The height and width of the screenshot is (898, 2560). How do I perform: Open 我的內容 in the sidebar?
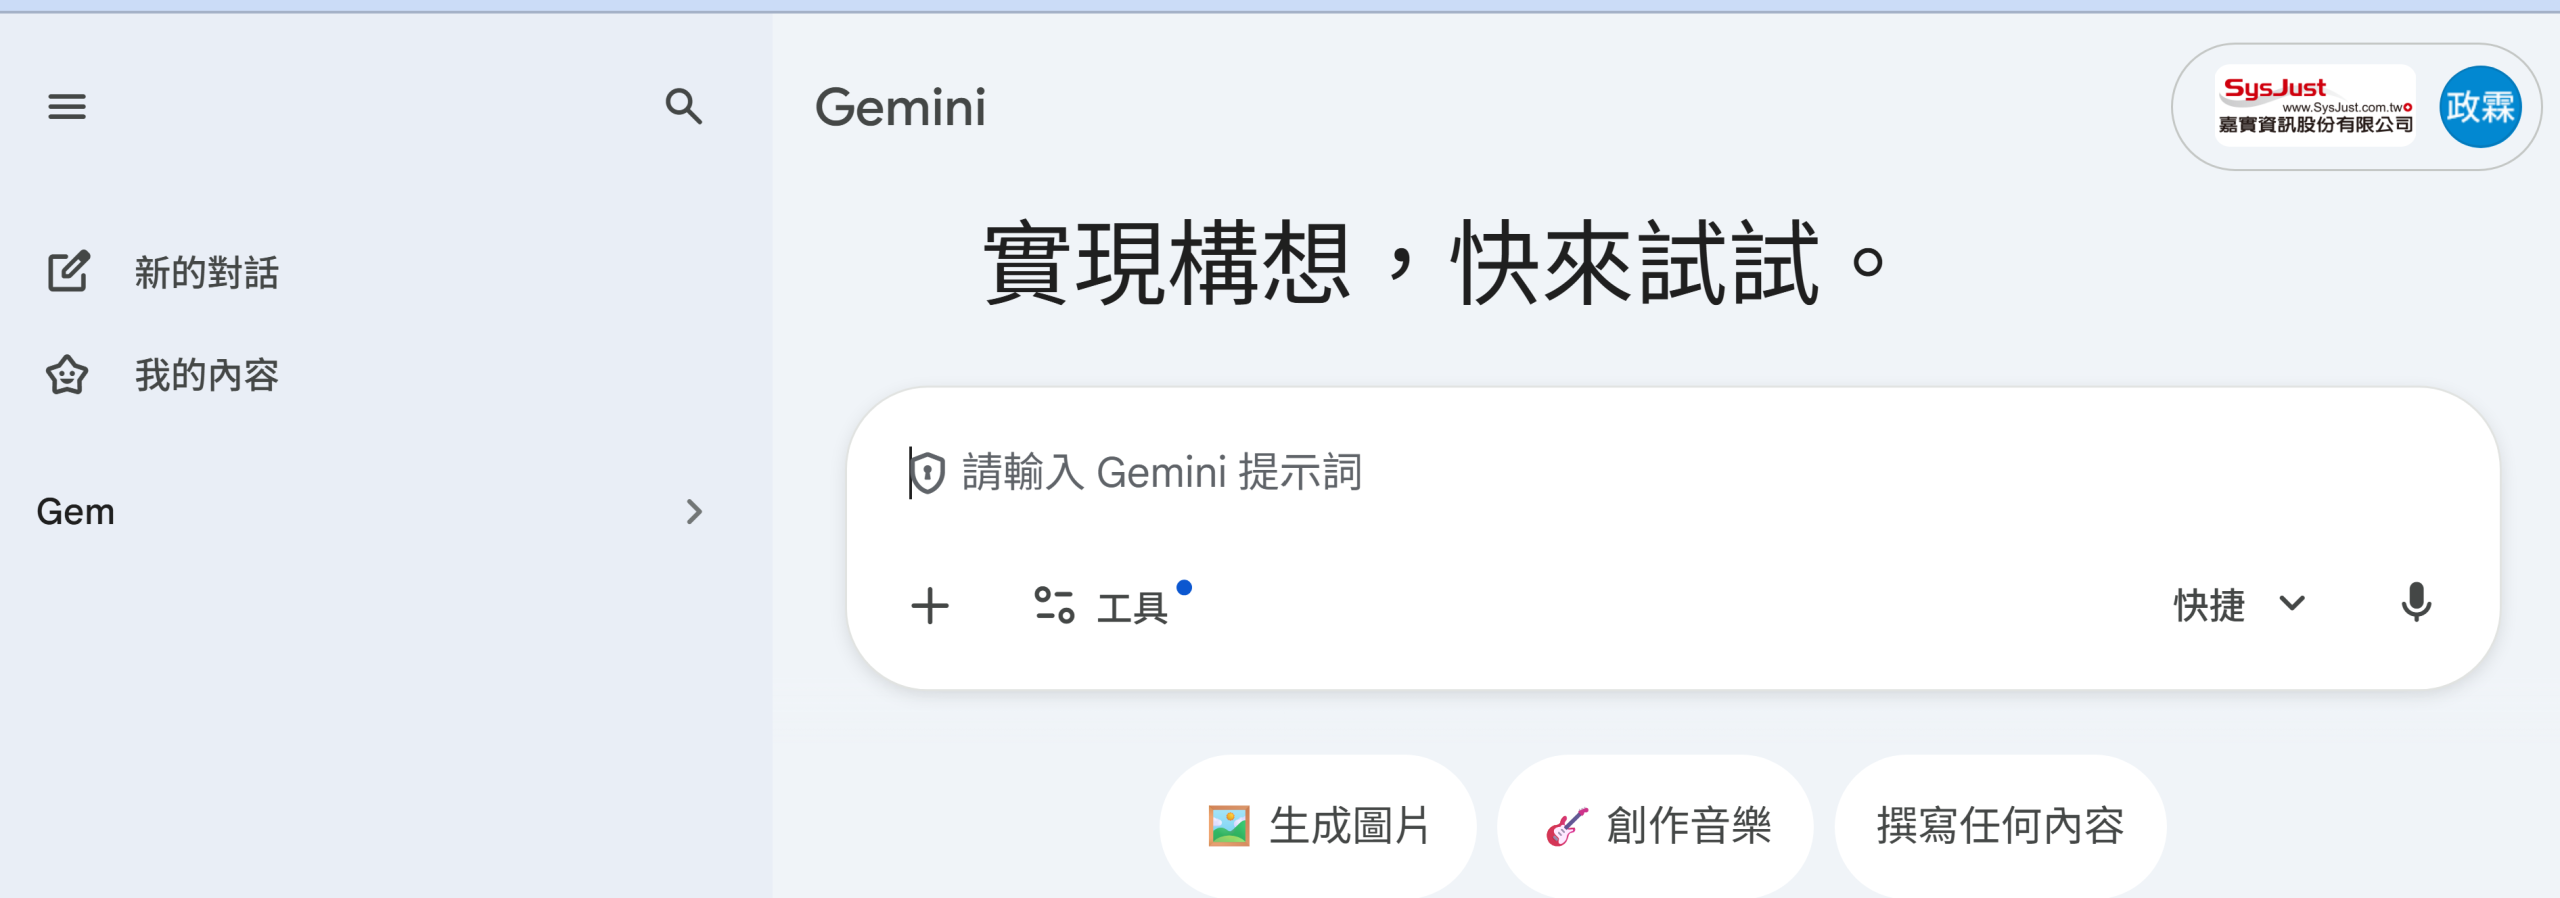coord(206,376)
